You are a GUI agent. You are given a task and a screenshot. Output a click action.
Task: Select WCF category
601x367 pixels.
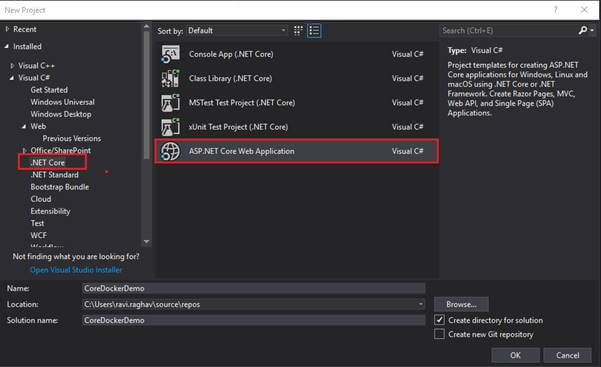(39, 235)
